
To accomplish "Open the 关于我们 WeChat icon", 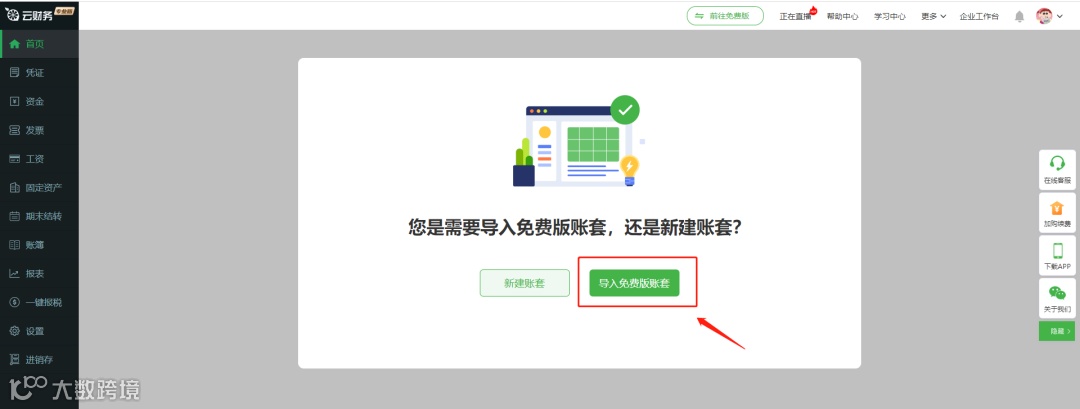I will coord(1057,293).
